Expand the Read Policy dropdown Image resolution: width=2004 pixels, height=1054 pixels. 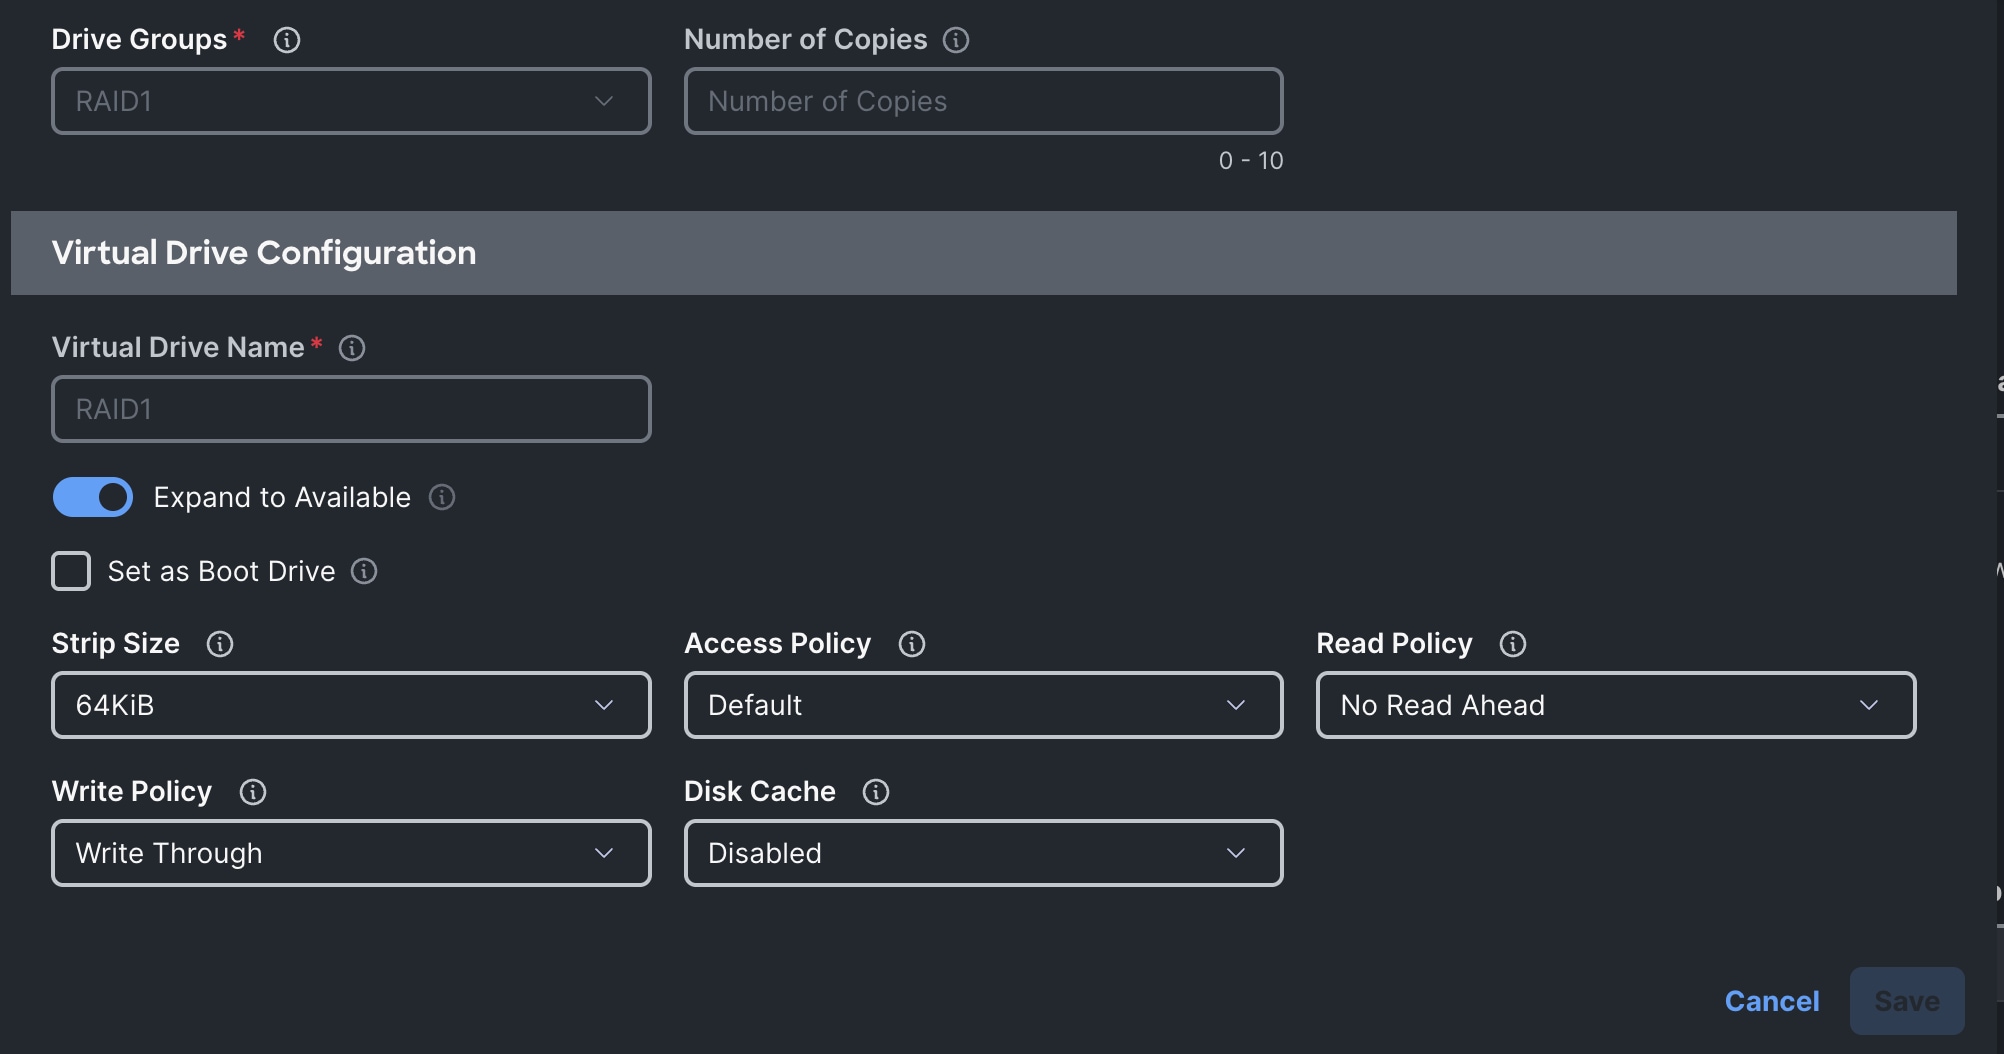pyautogui.click(x=1615, y=705)
